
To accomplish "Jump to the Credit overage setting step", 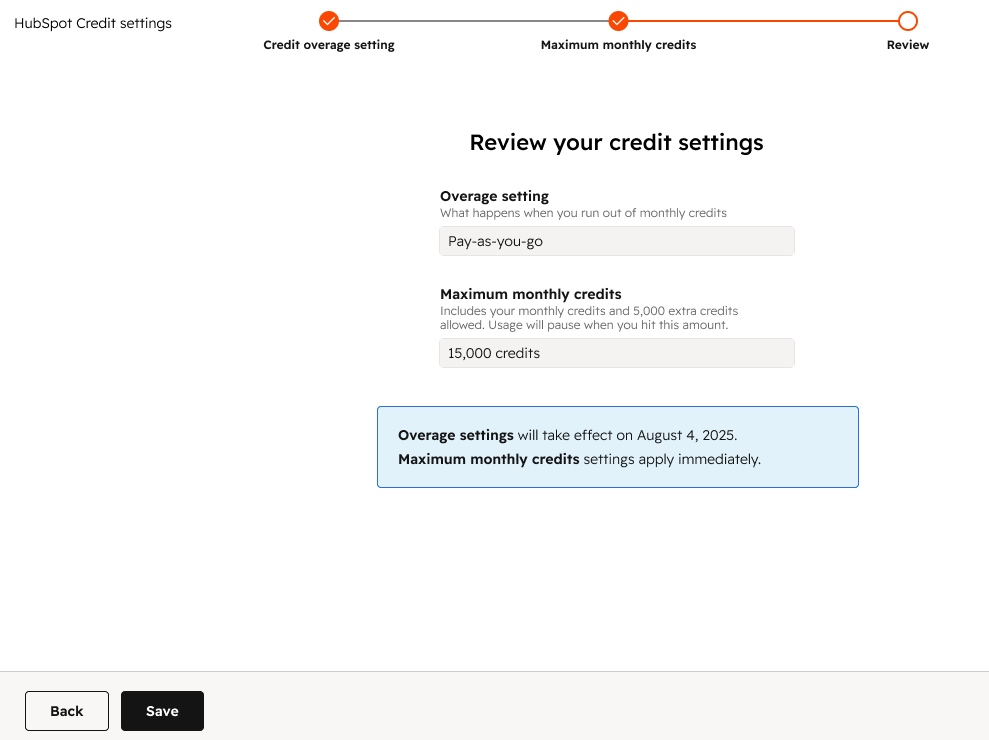I will (328, 44).
